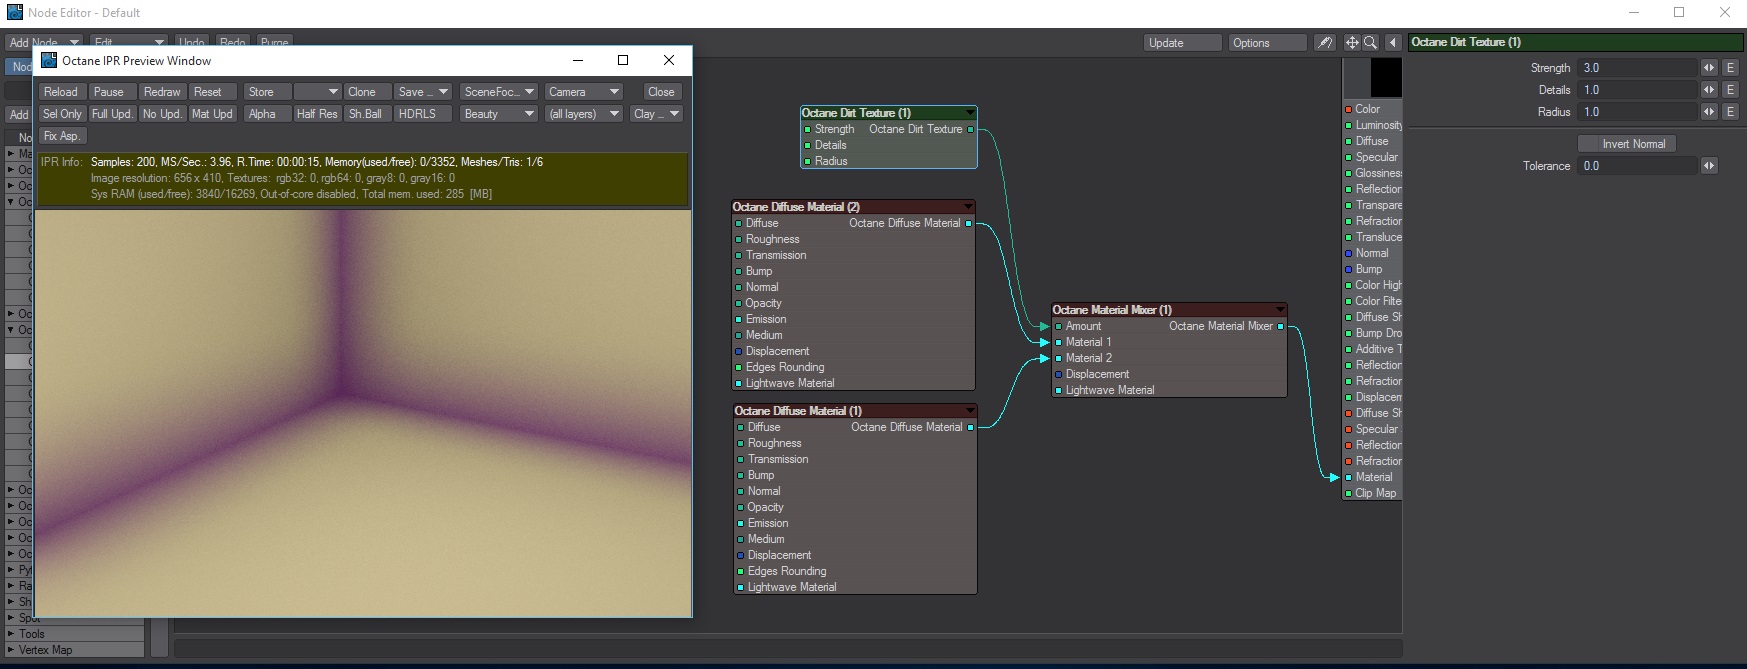Toggle No Upd. mode

pos(162,114)
